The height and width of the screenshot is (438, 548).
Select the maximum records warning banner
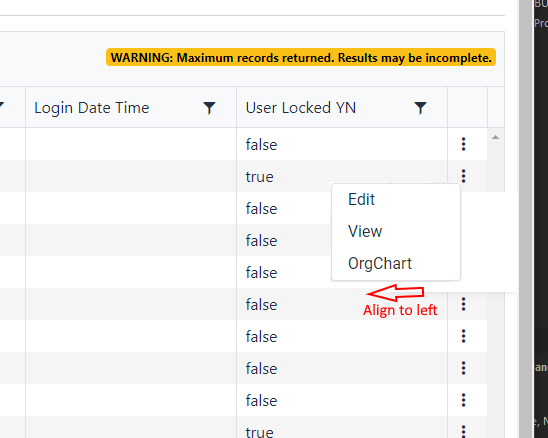pos(301,57)
